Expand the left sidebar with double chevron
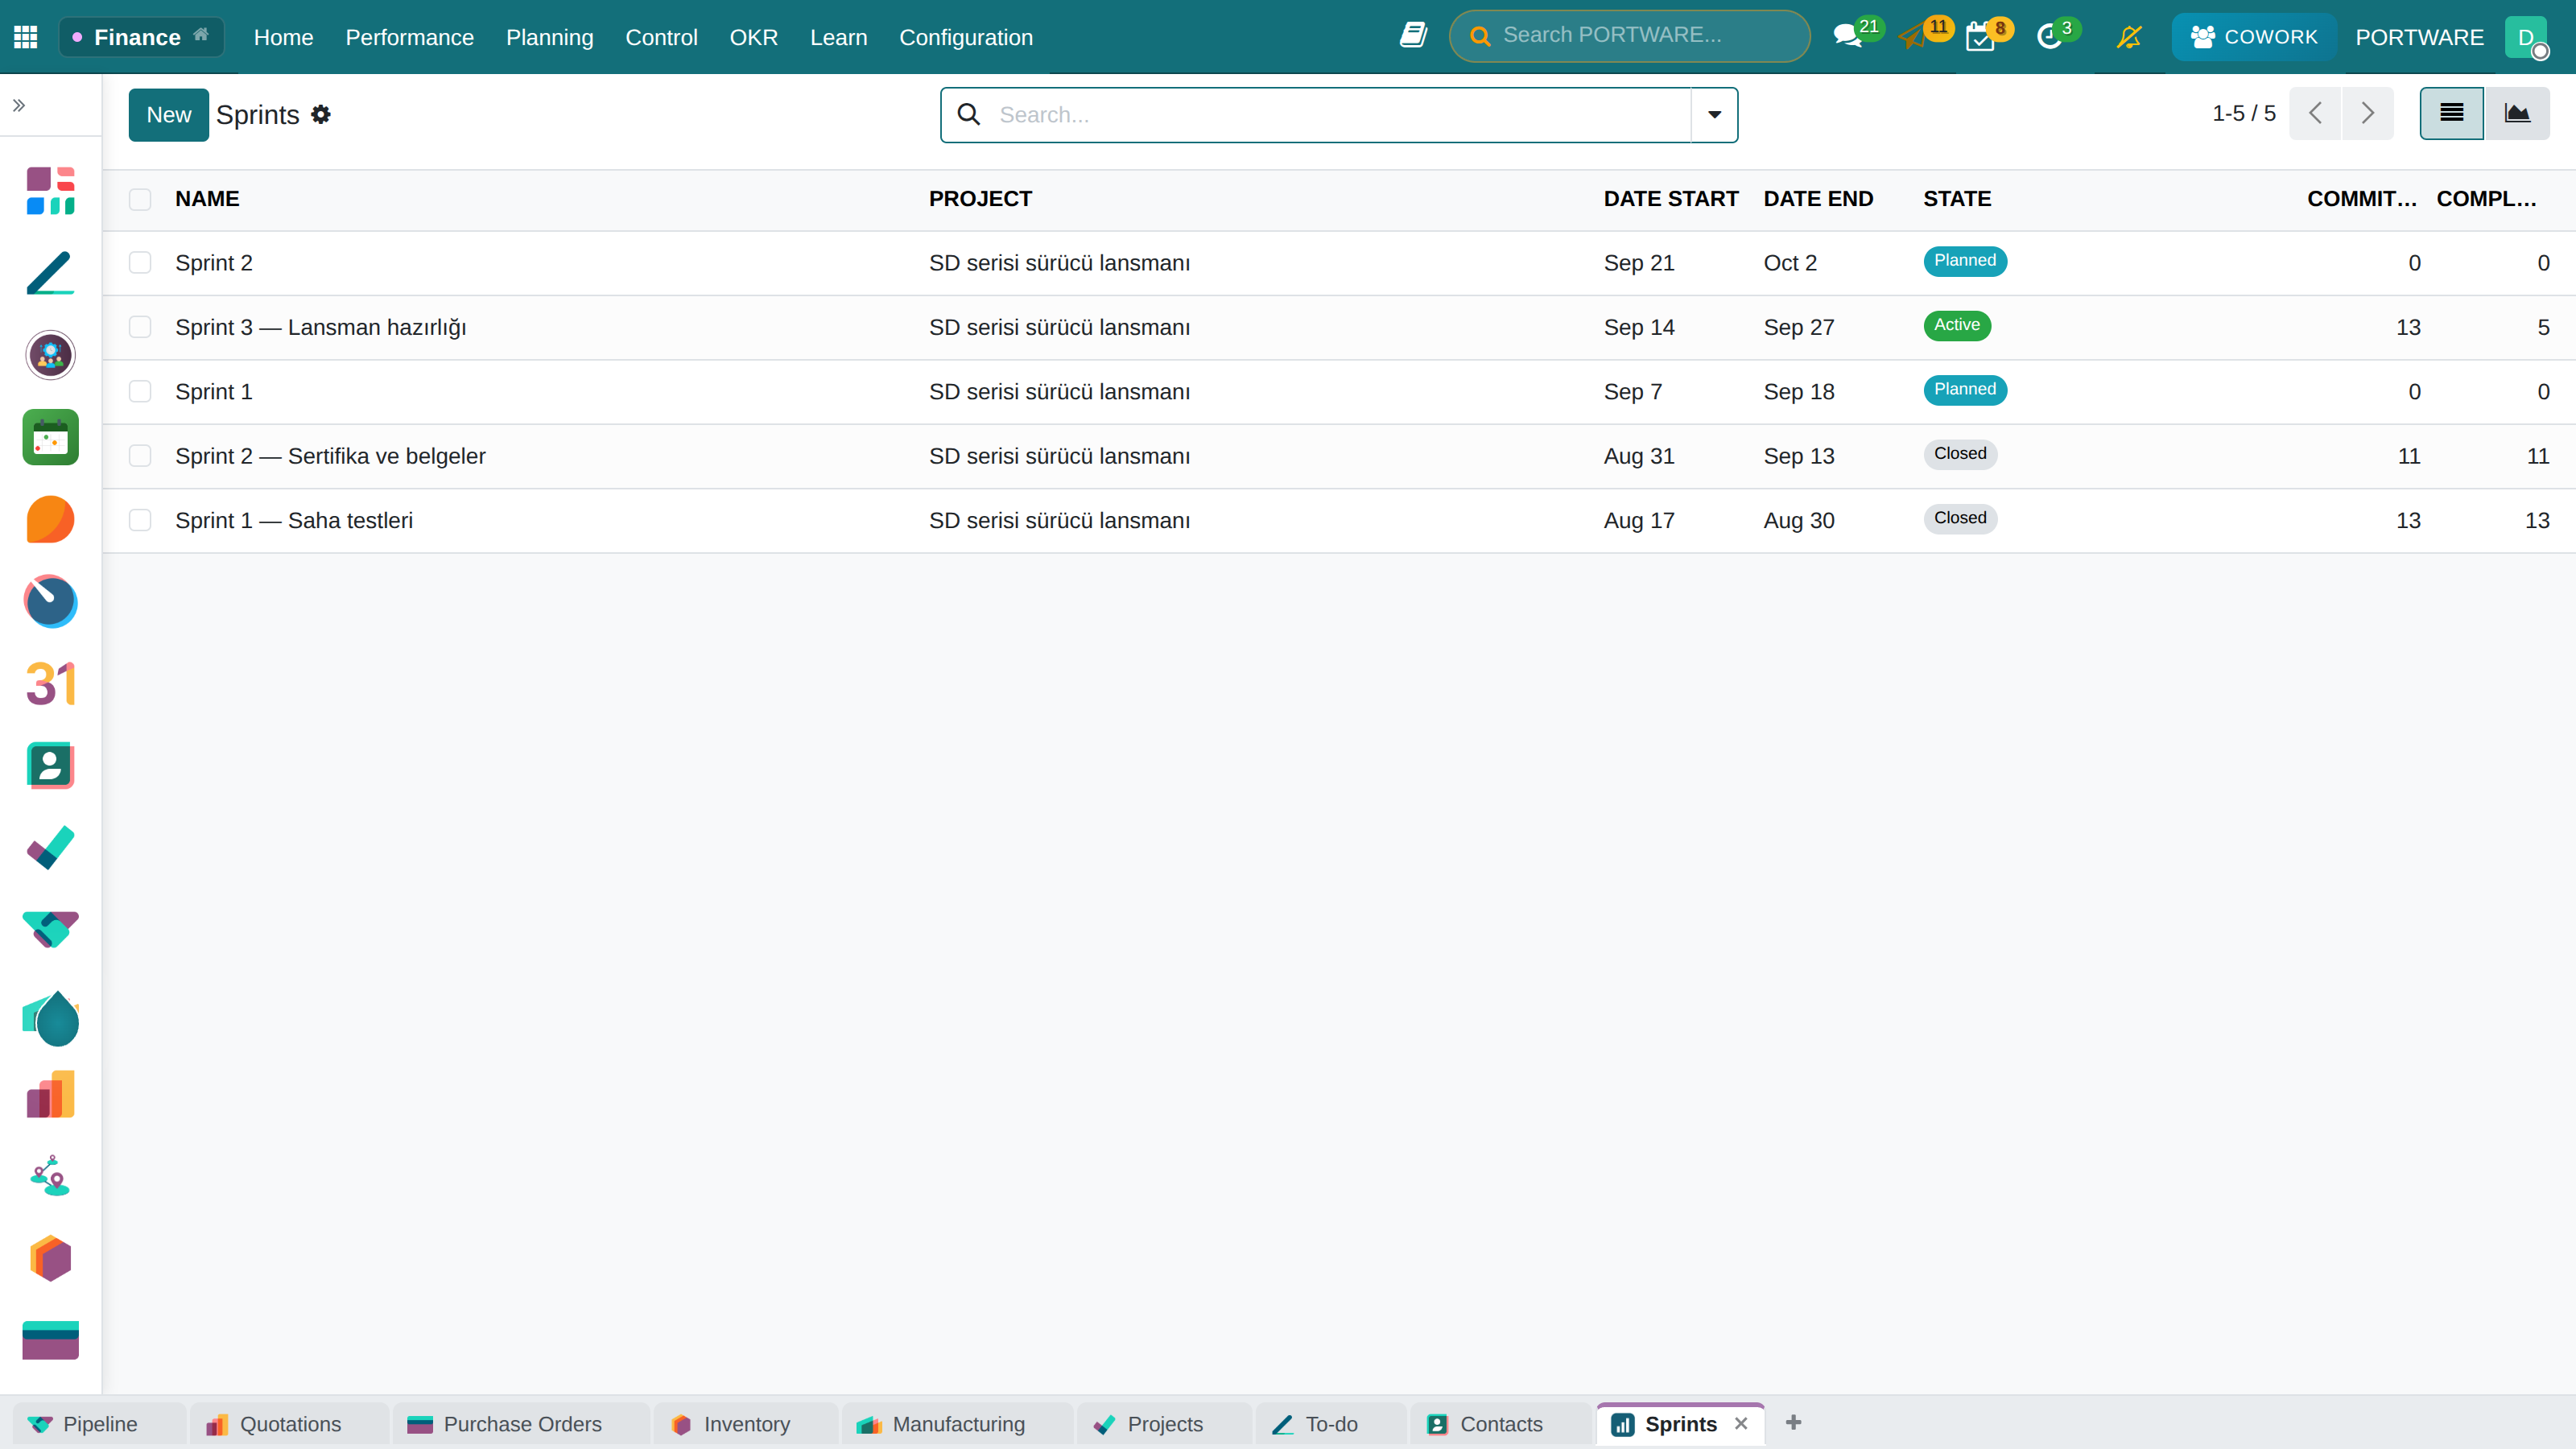 (19, 105)
